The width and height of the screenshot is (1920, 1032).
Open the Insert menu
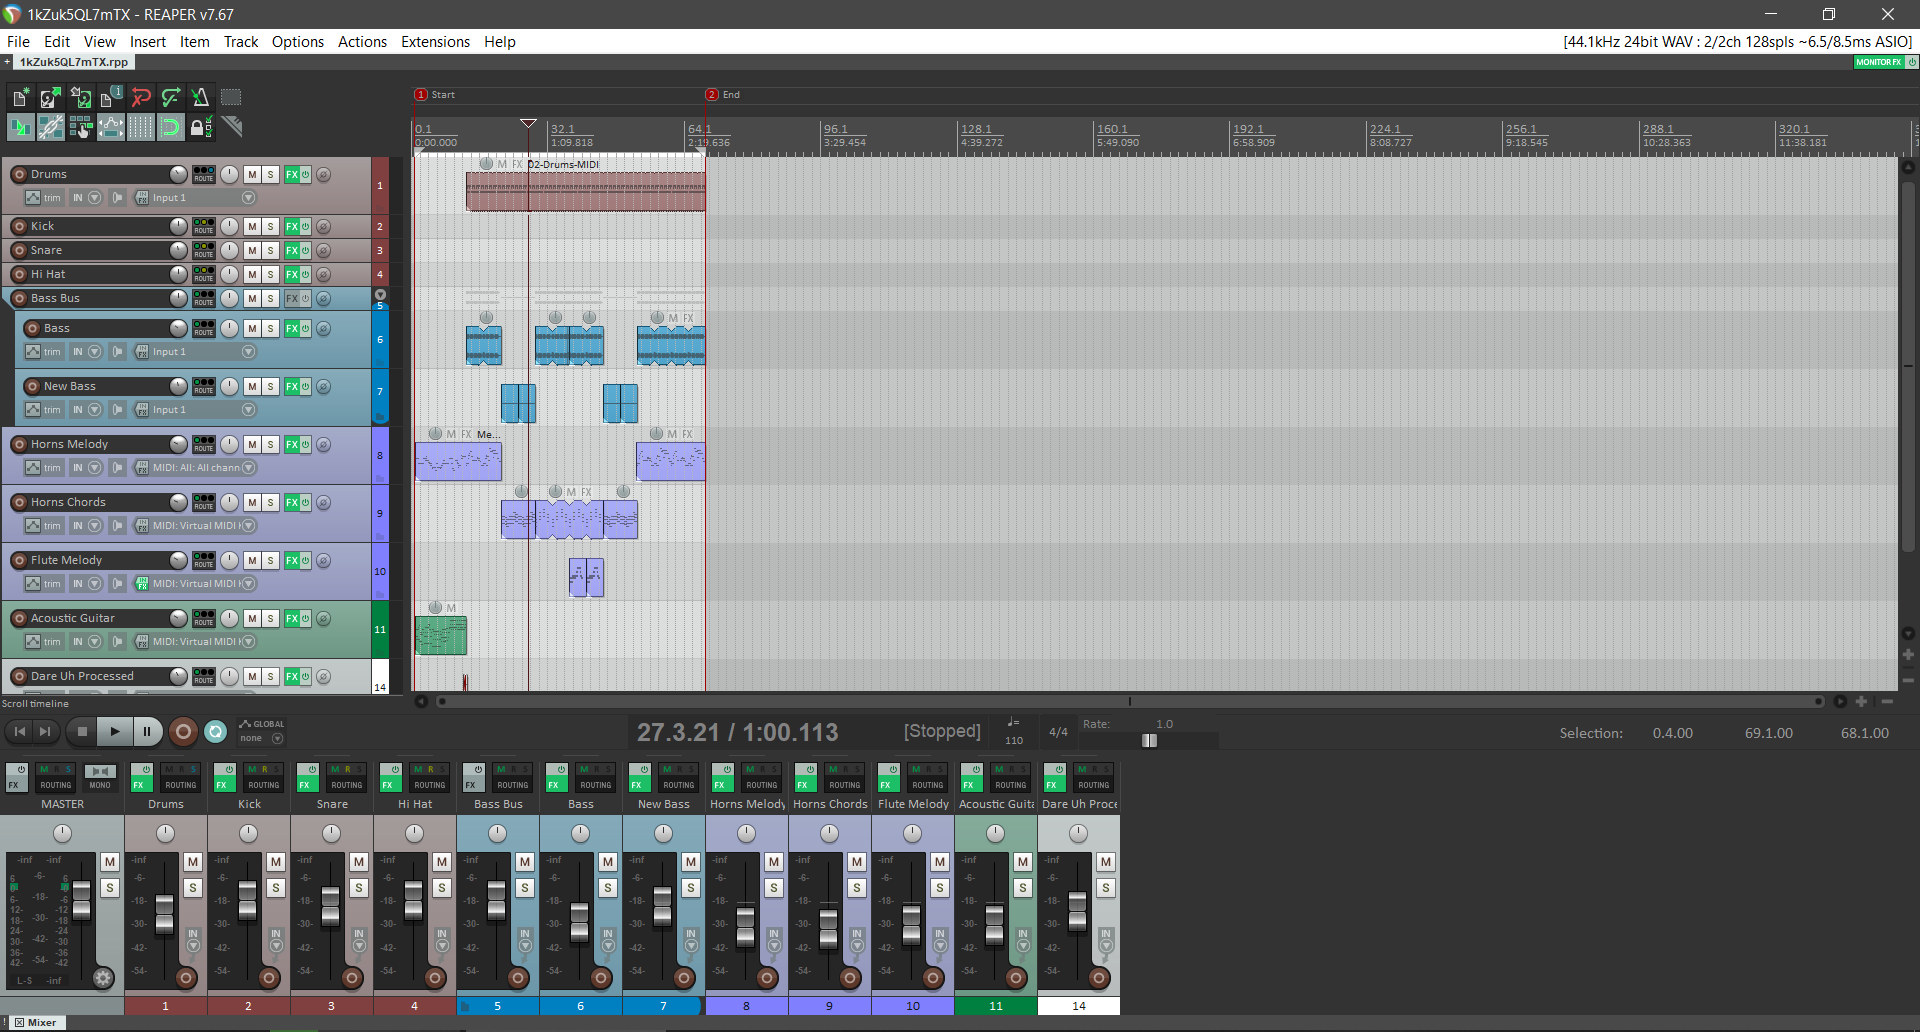(x=148, y=42)
